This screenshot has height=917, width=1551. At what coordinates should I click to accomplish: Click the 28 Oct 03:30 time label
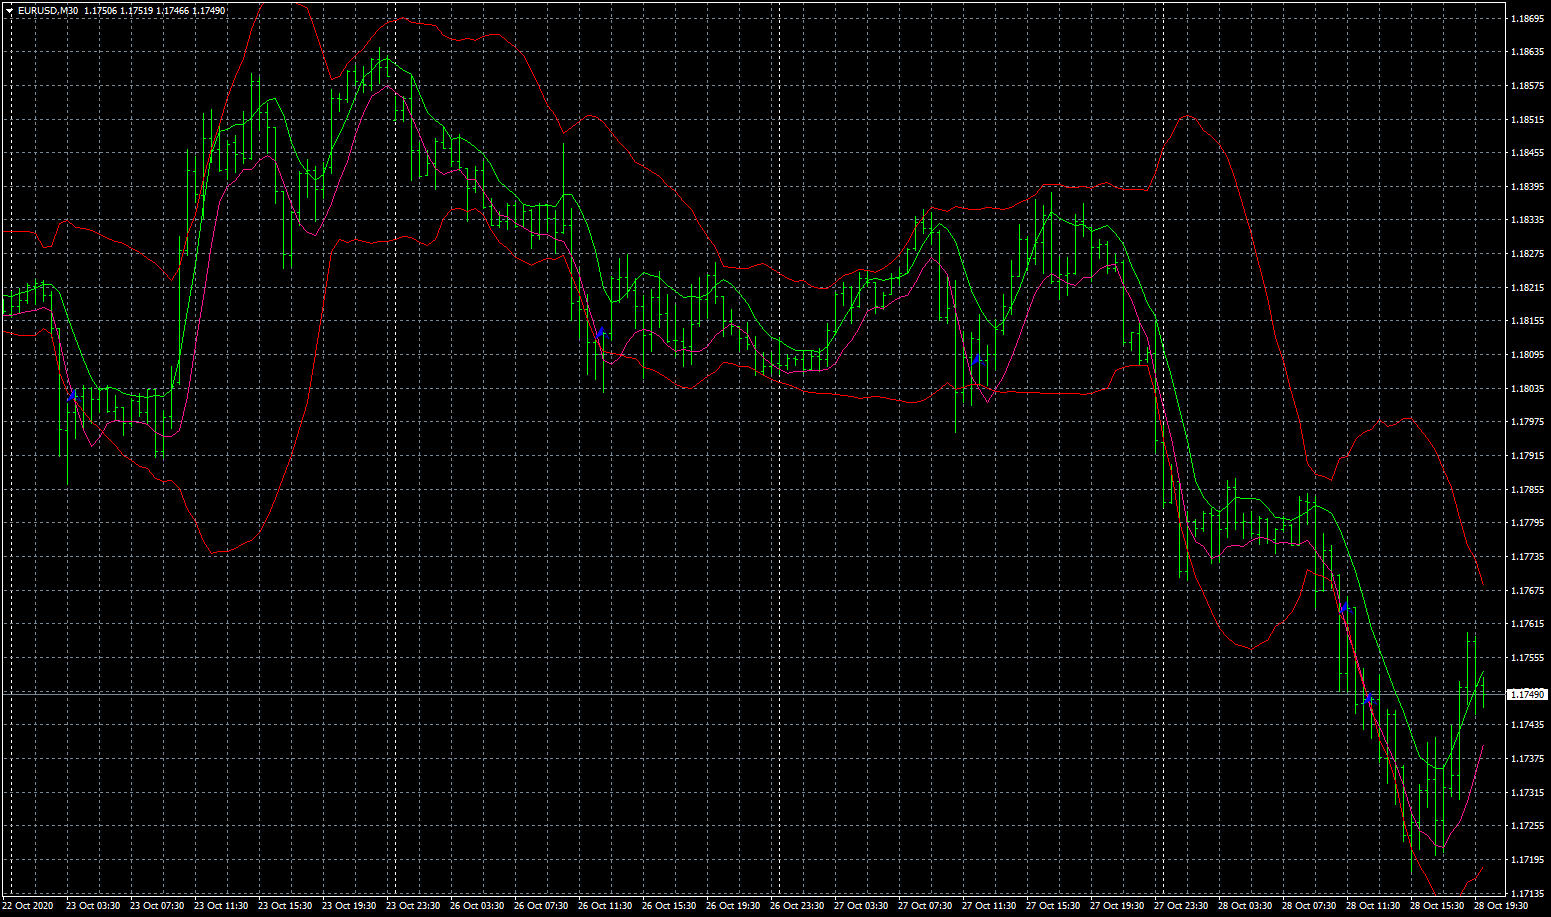pos(1245,906)
